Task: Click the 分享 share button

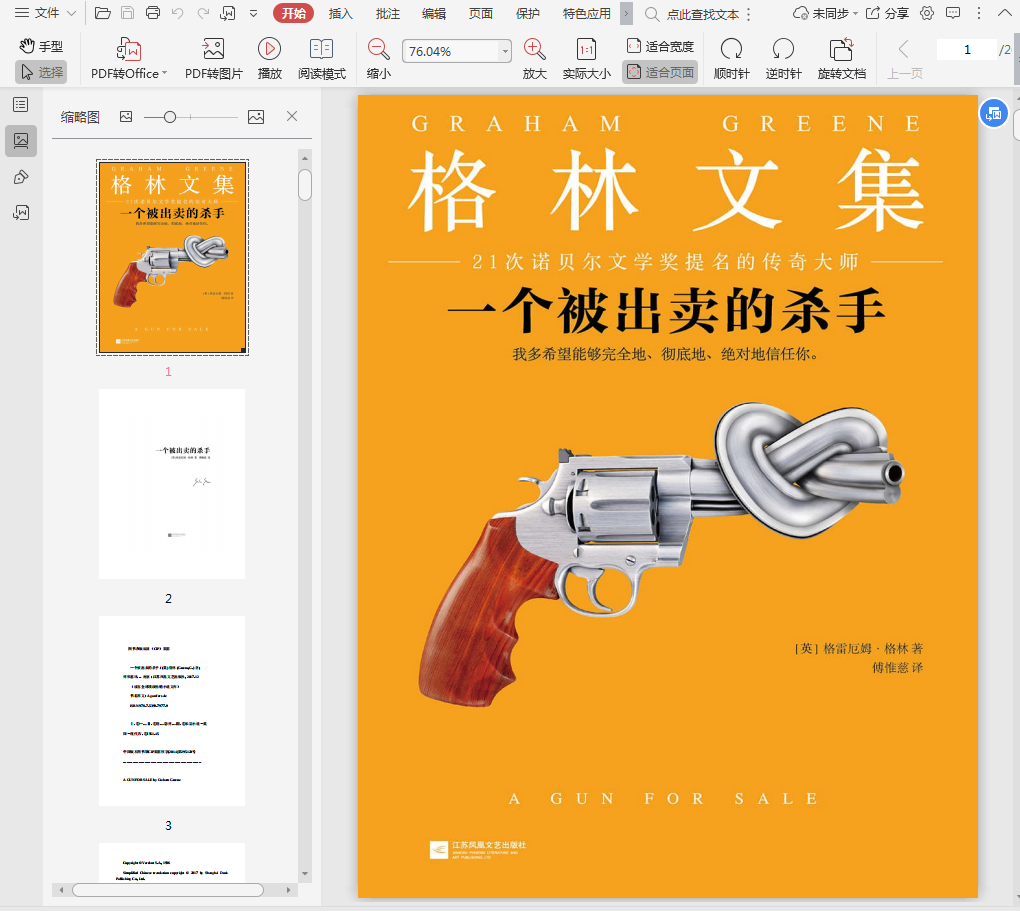Action: [x=887, y=13]
